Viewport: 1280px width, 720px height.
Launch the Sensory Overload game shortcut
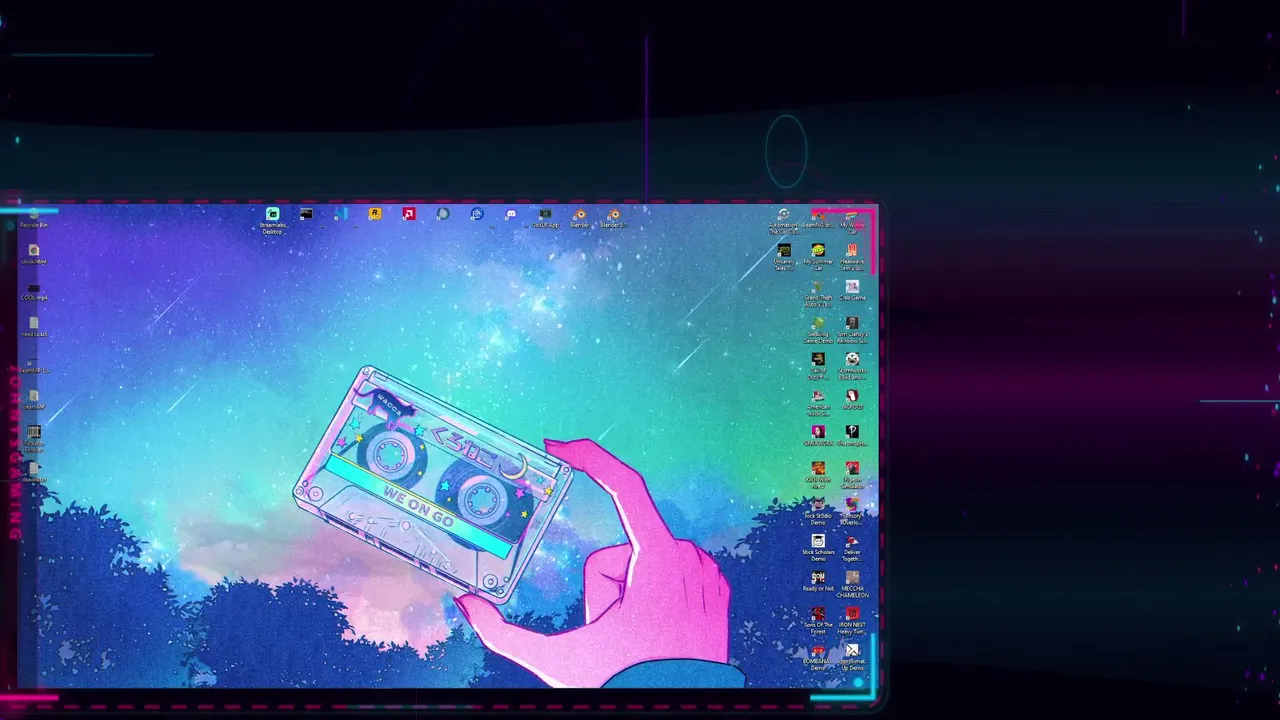point(852,512)
